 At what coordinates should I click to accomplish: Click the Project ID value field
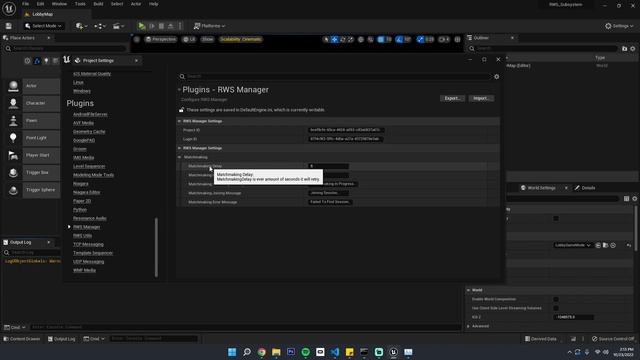(345, 130)
